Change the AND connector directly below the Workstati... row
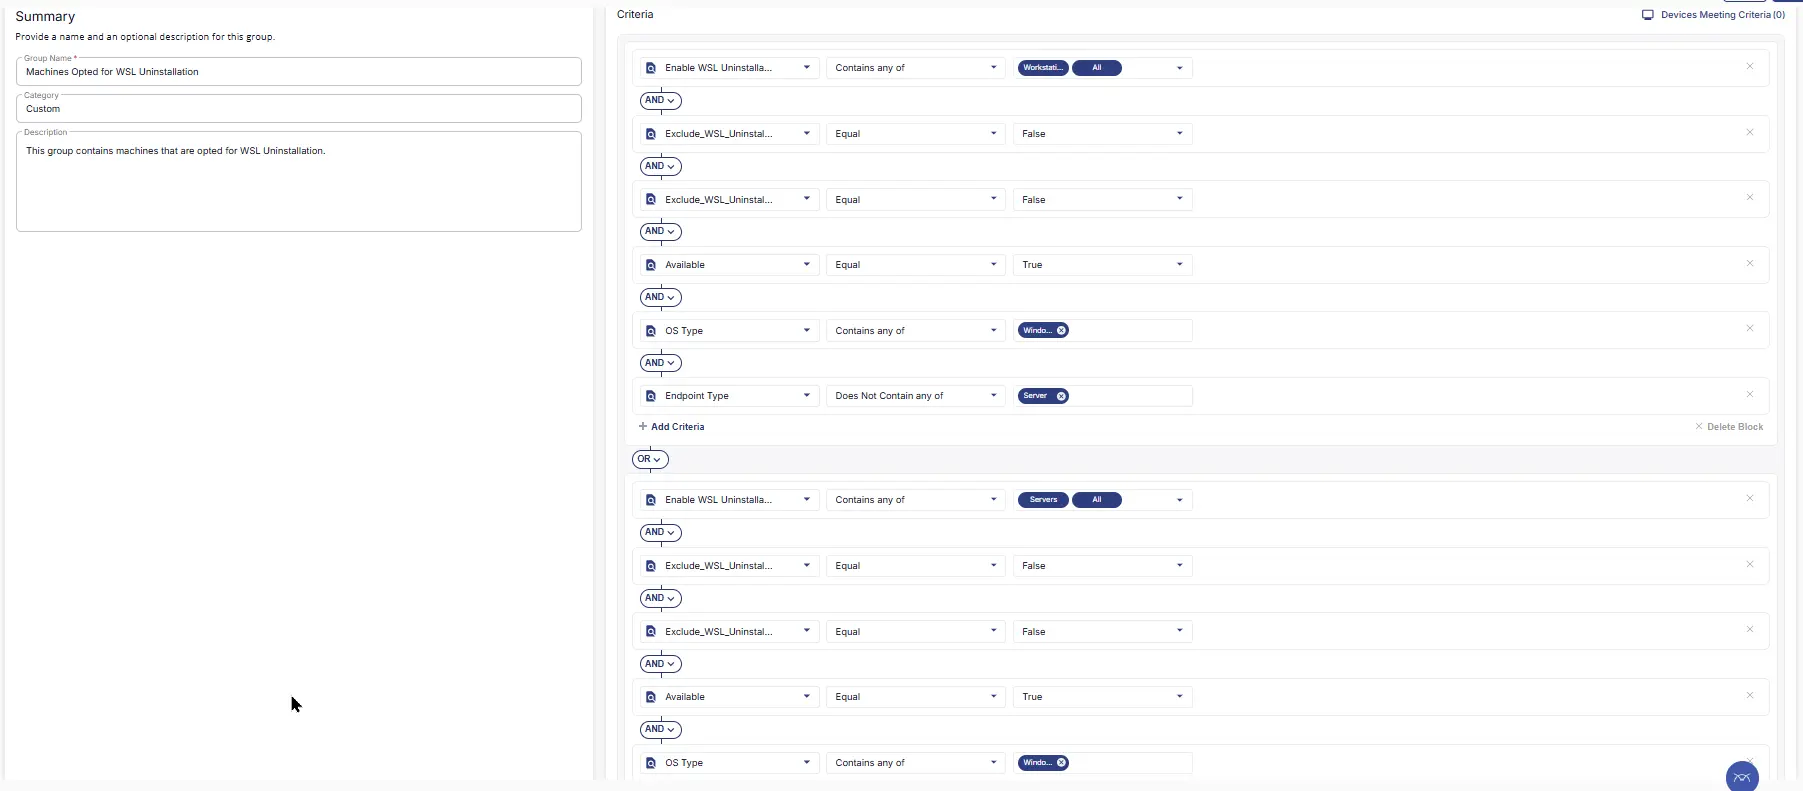 click(x=660, y=100)
